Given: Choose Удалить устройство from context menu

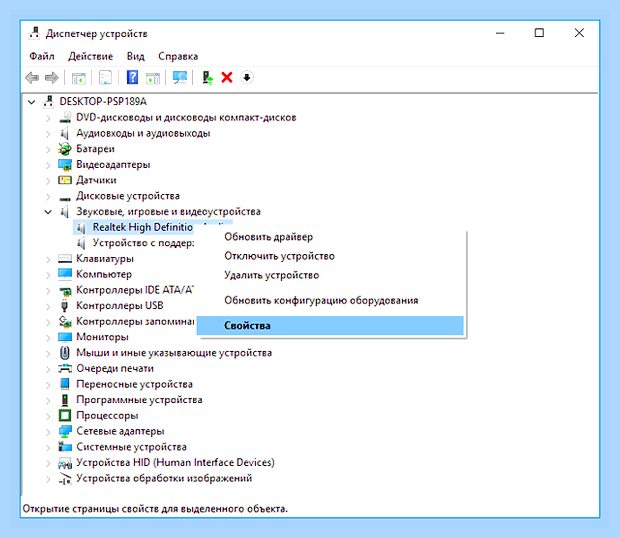Looking at the screenshot, I should tap(271, 275).
